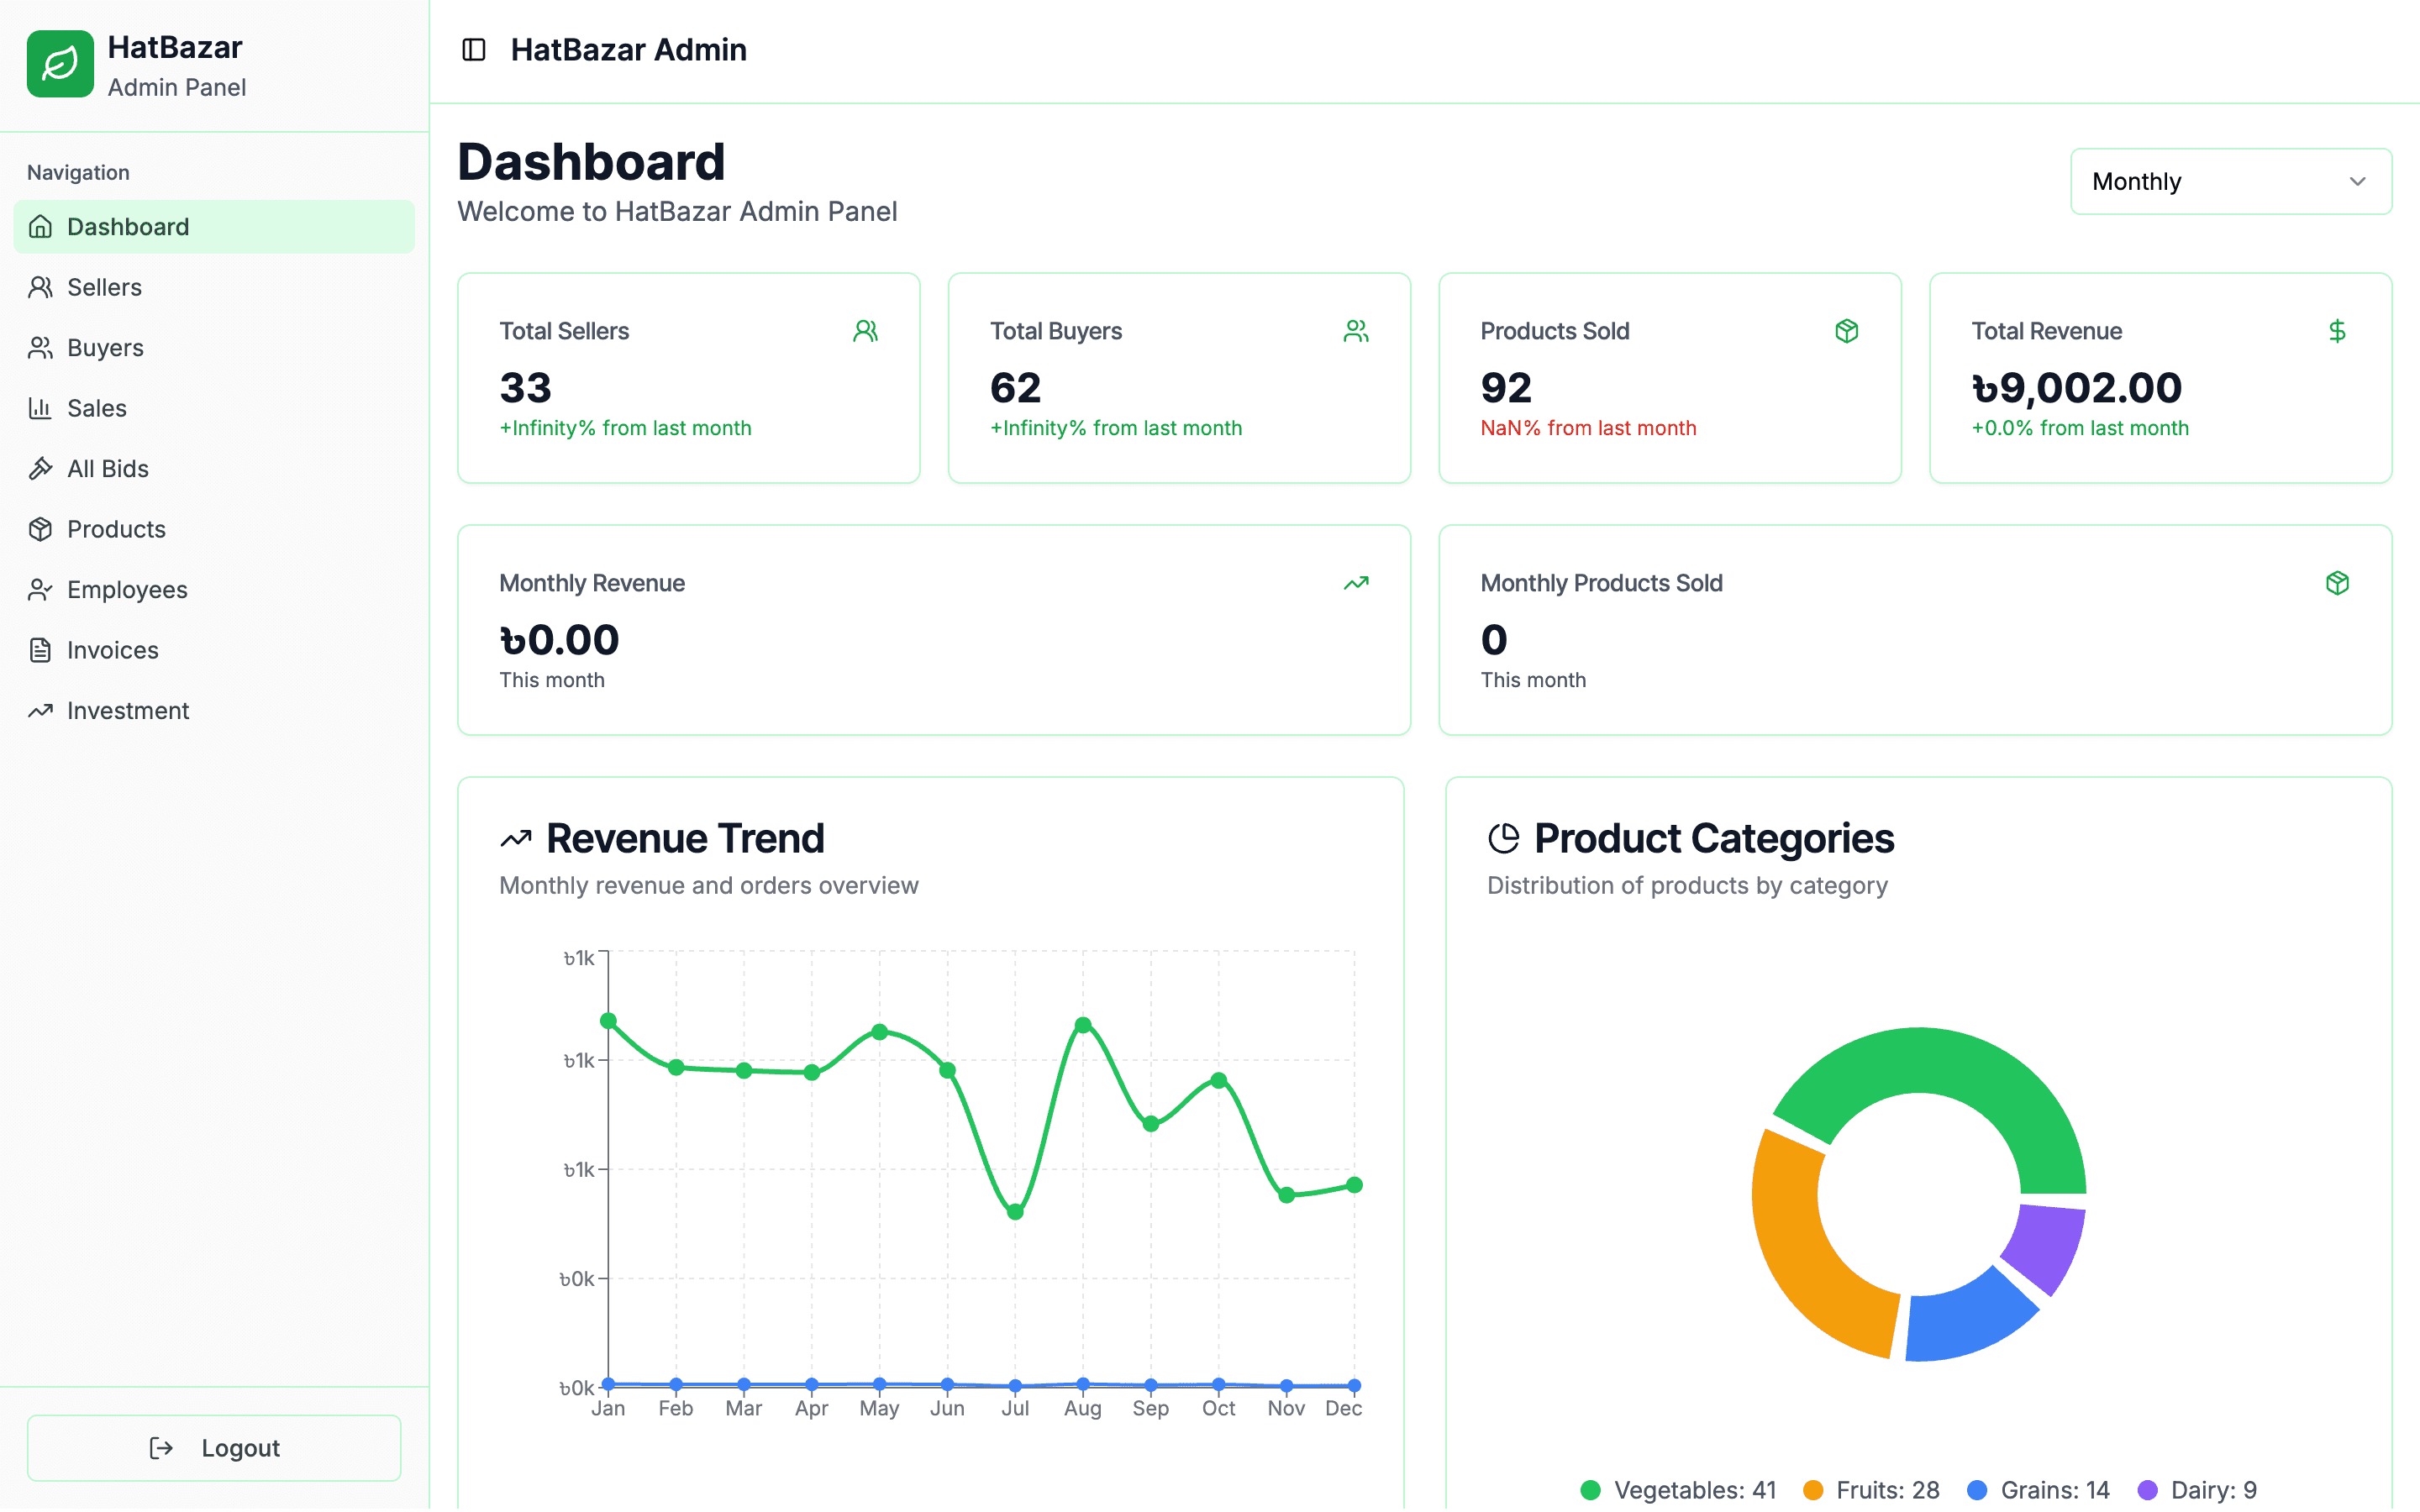Open the Employees menu item

click(127, 589)
